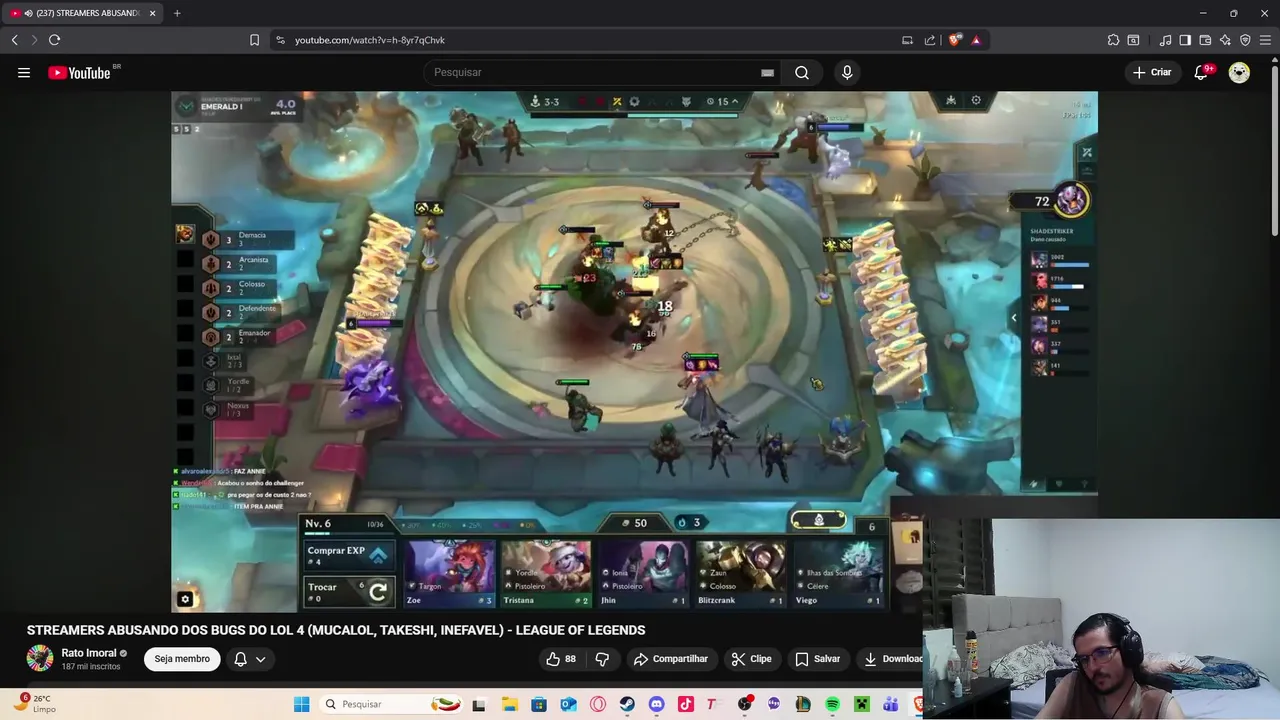Screen dimensions: 1280x720
Task: Open OBS Studio from the taskbar
Action: click(x=744, y=704)
